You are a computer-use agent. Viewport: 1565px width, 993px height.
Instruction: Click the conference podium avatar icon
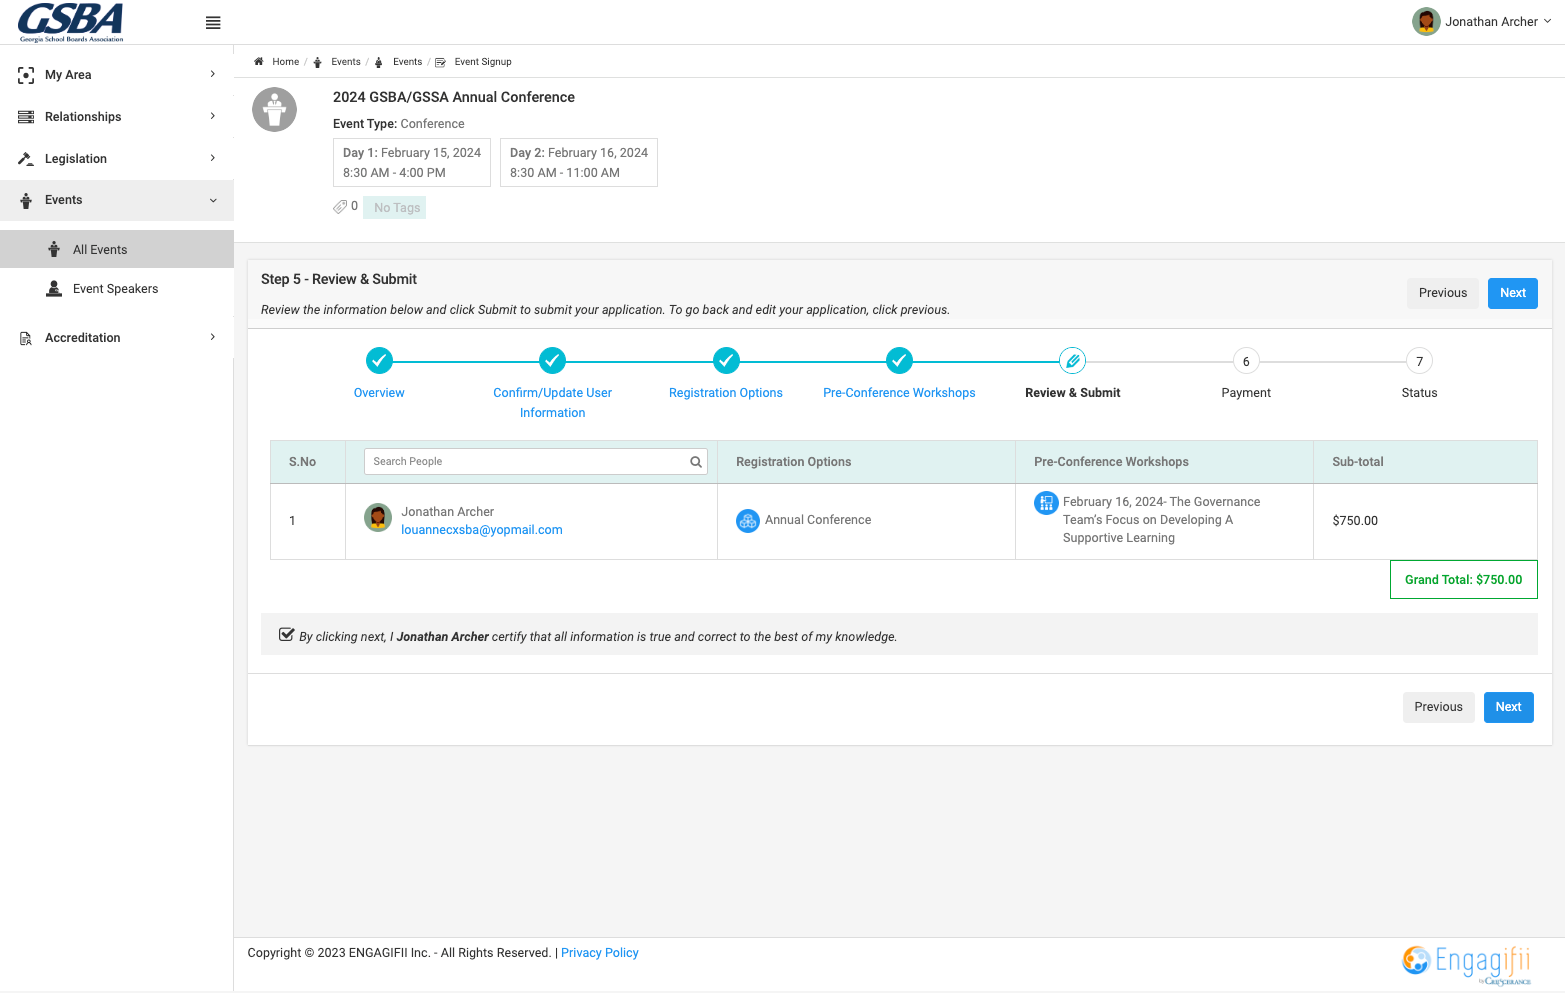[275, 110]
